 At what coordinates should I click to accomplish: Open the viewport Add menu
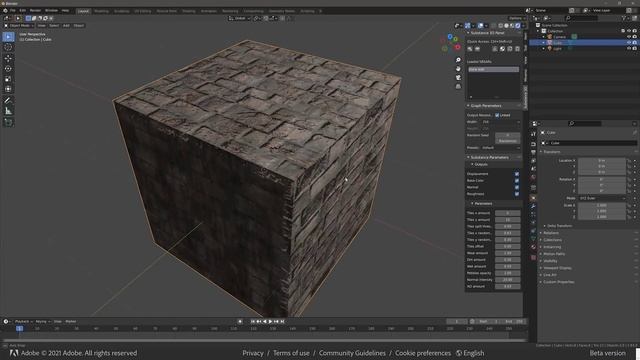pyautogui.click(x=66, y=25)
